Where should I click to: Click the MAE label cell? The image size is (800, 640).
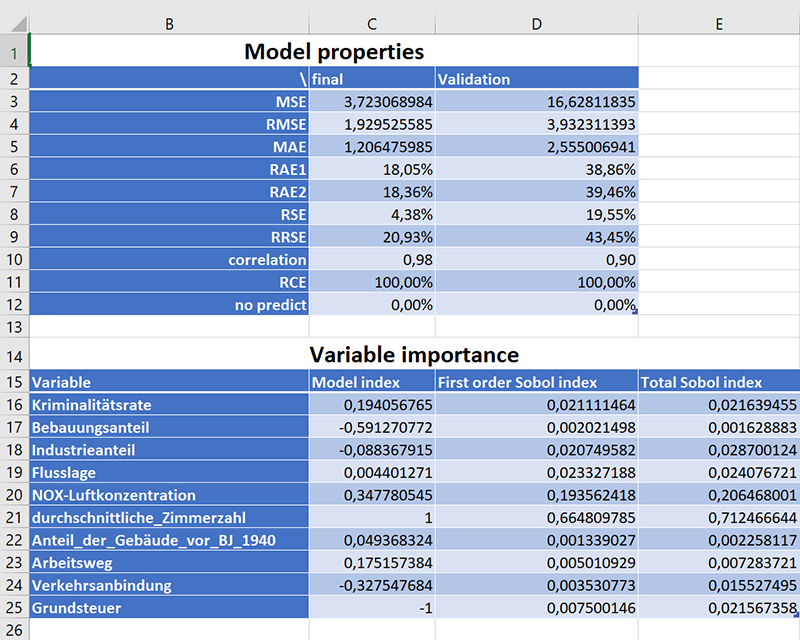[169, 146]
